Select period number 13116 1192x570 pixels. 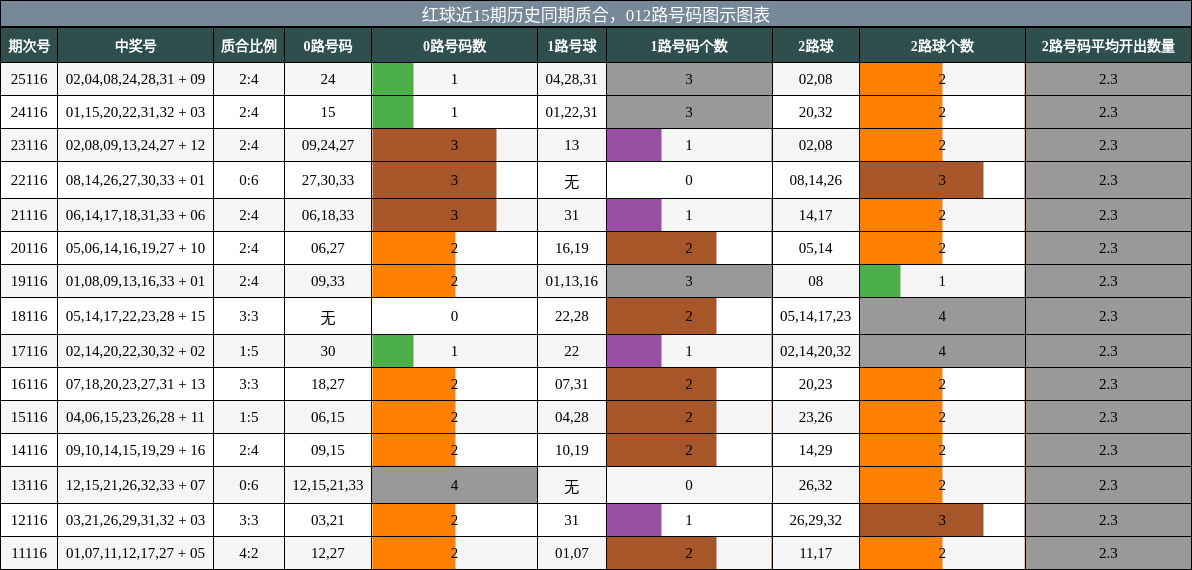pyautogui.click(x=29, y=485)
